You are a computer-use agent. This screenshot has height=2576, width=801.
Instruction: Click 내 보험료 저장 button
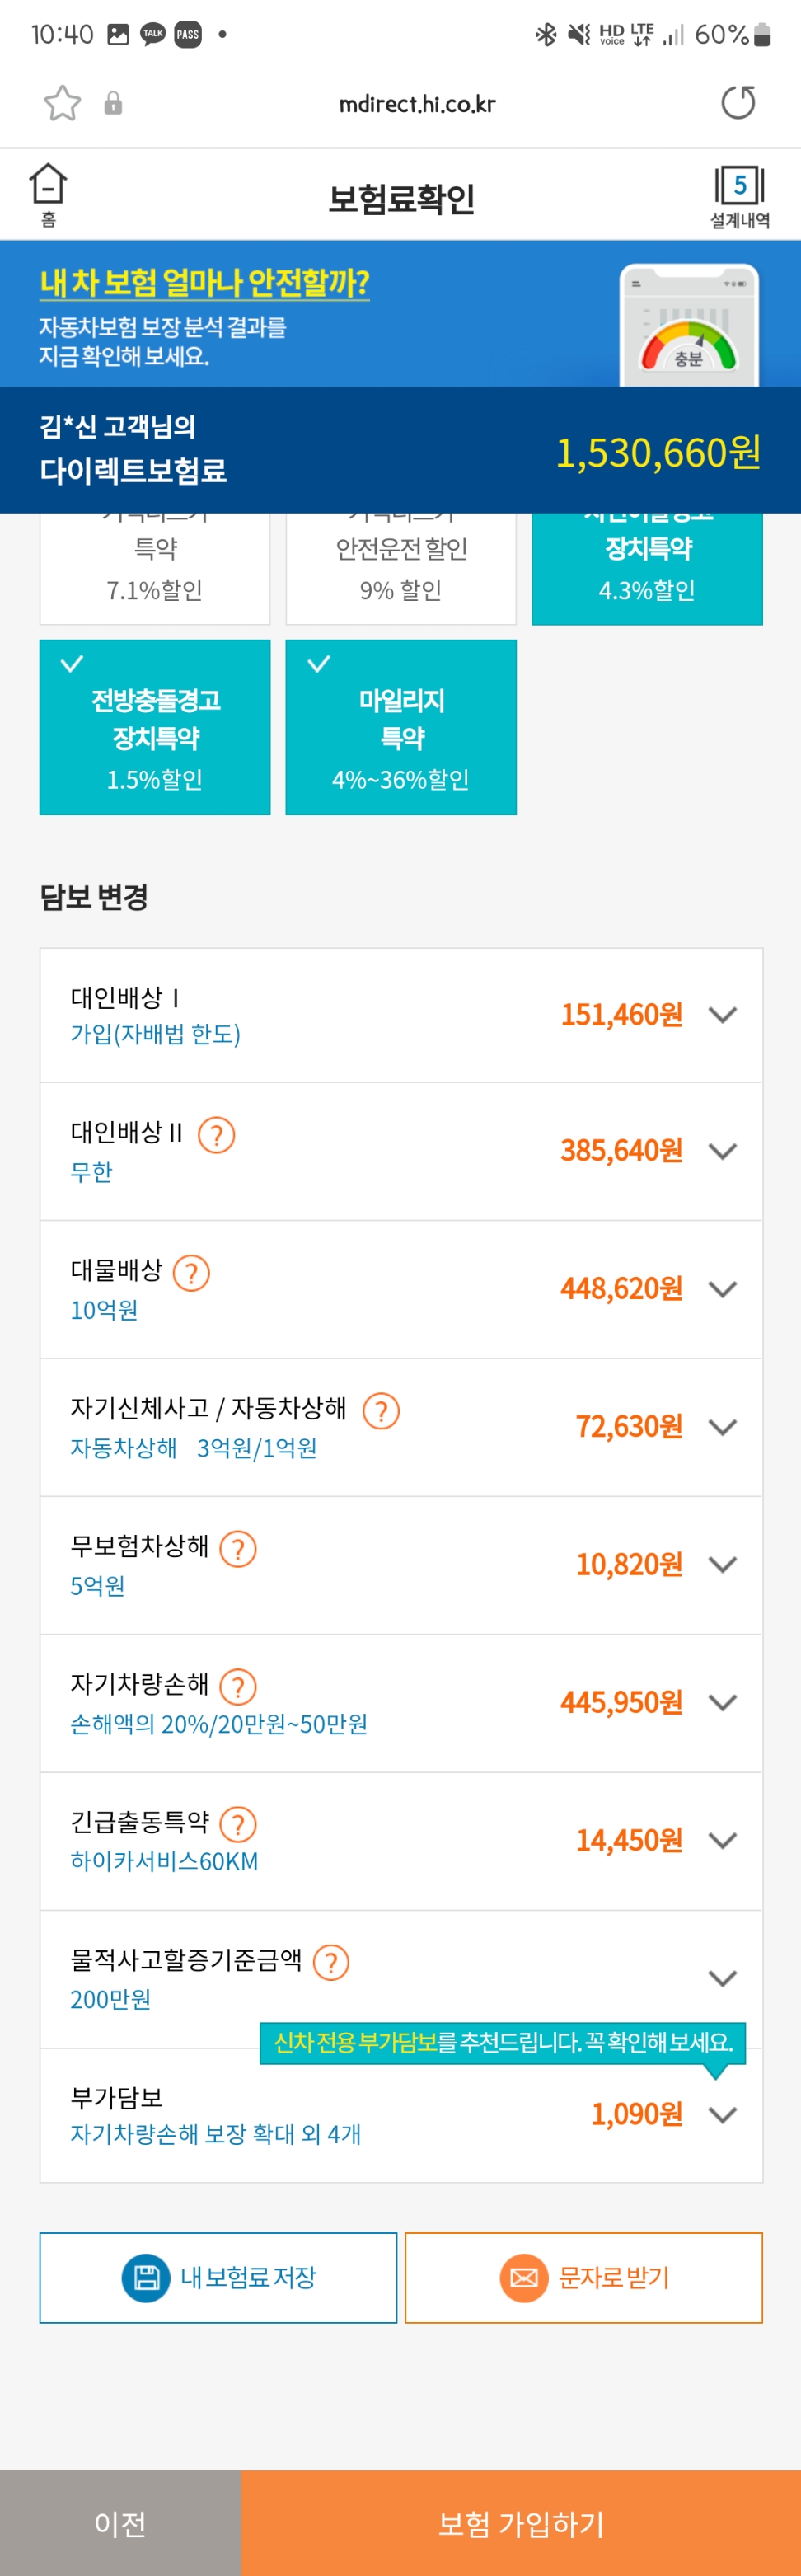tap(218, 2277)
